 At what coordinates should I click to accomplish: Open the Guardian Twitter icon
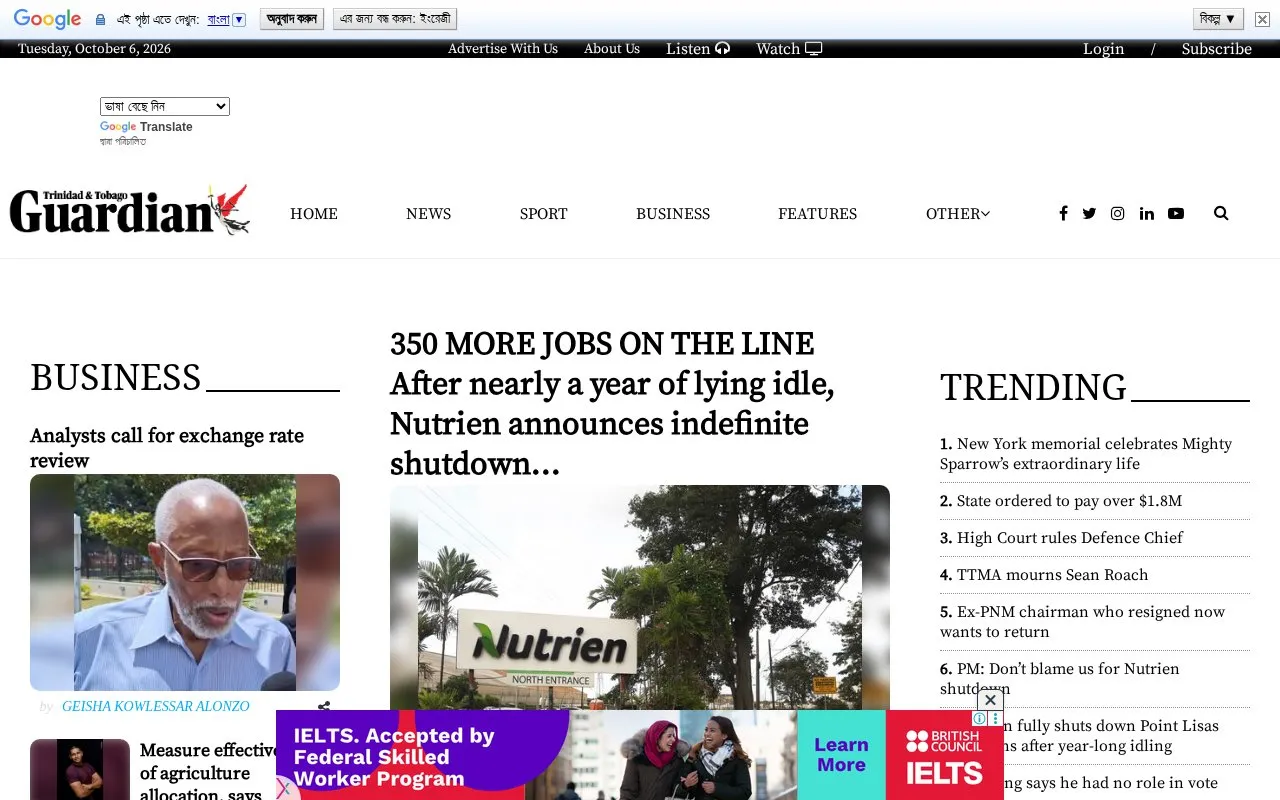(x=1089, y=213)
